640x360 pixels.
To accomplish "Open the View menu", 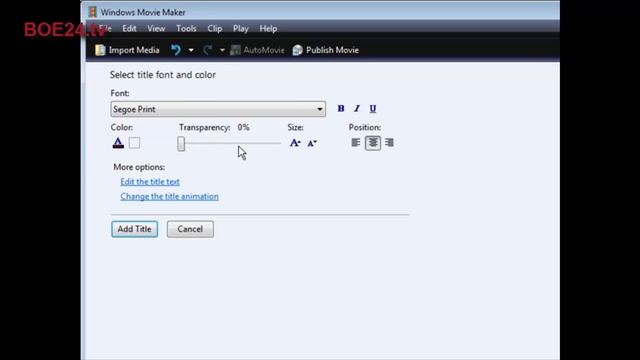I will [156, 29].
